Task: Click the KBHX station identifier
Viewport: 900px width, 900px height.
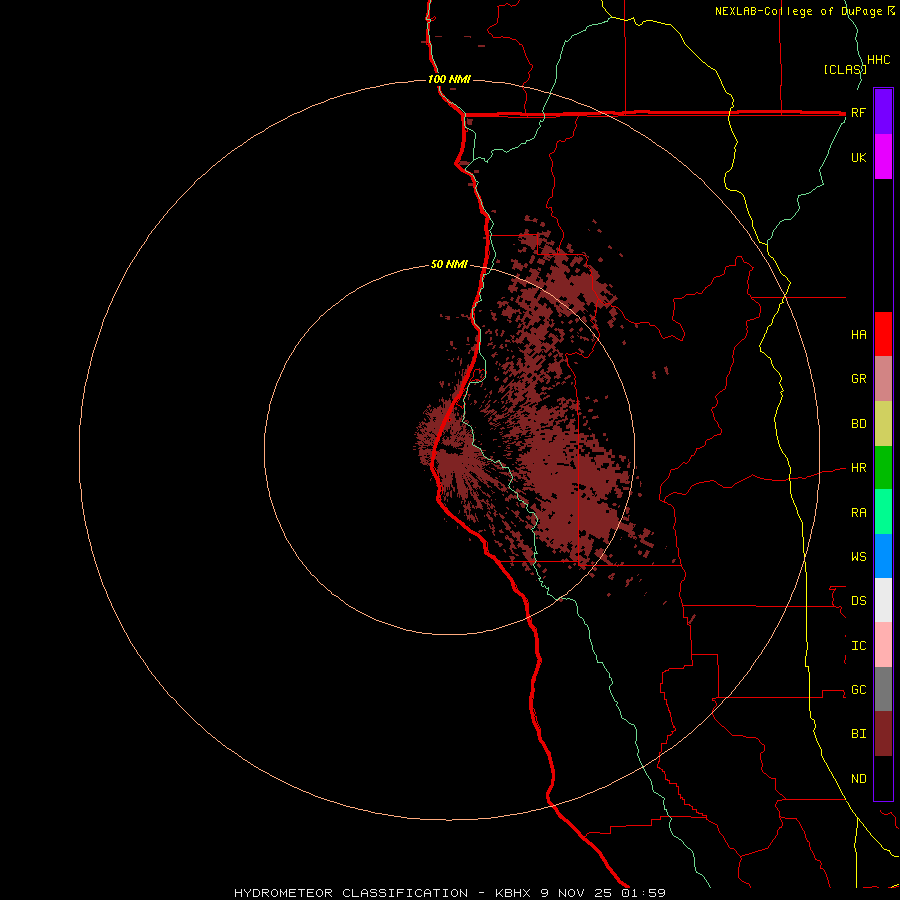Action: pyautogui.click(x=514, y=893)
